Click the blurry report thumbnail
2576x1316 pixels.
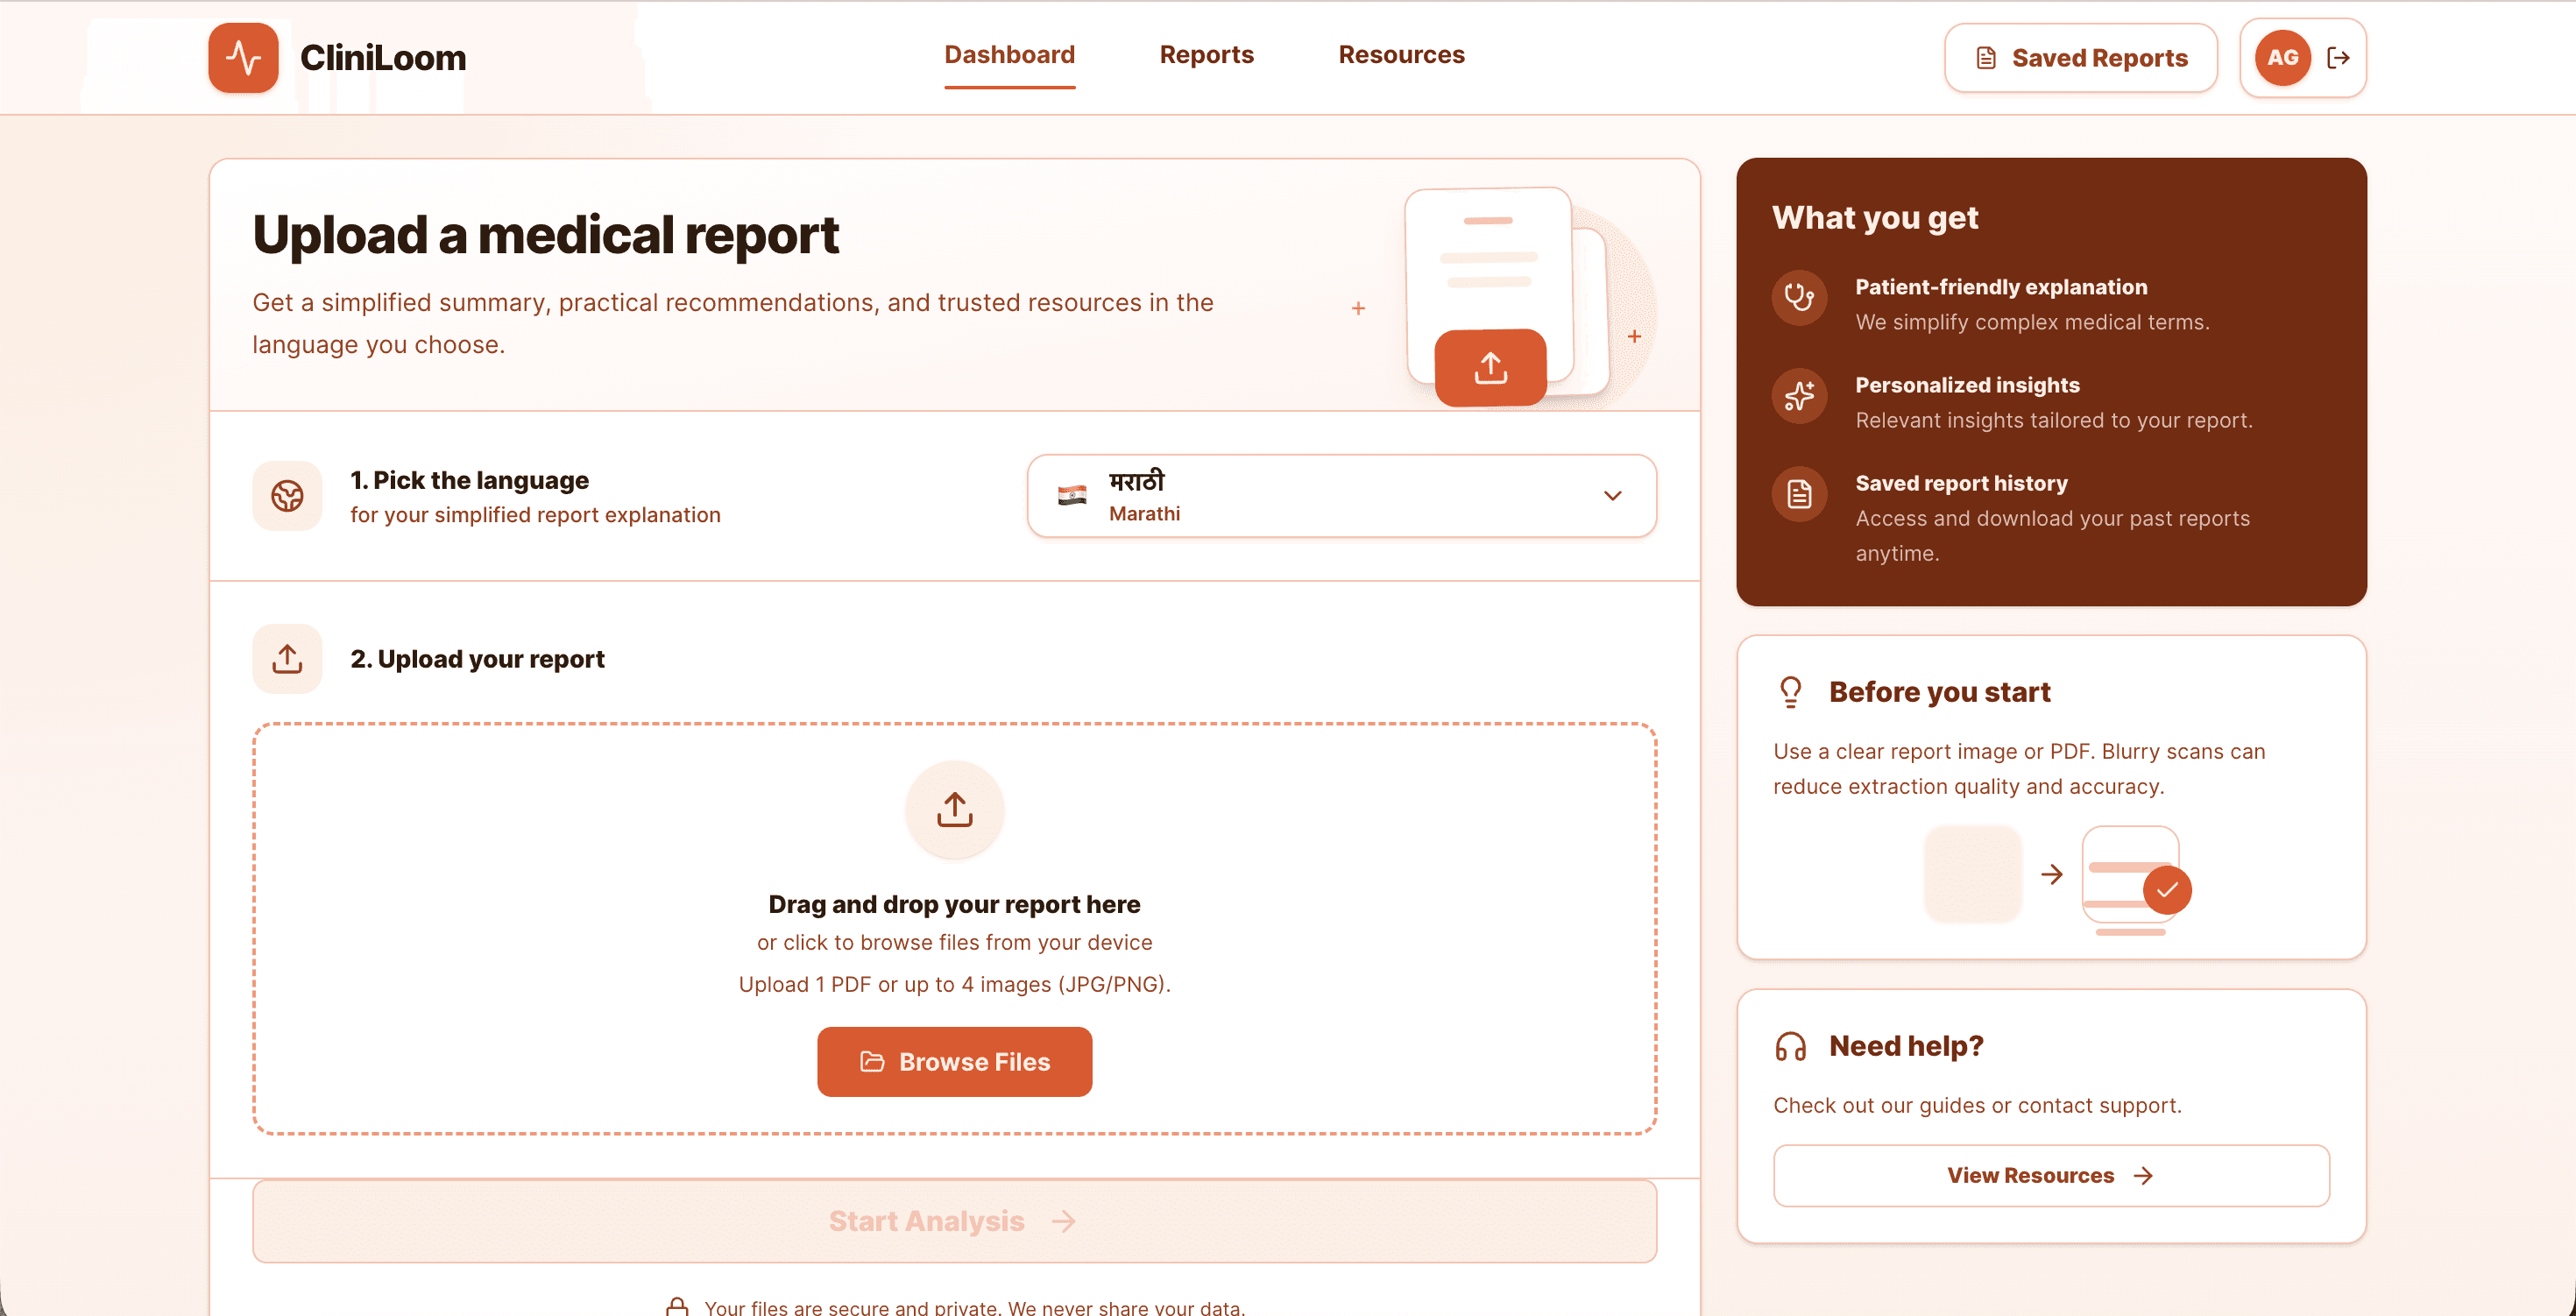tap(1972, 875)
